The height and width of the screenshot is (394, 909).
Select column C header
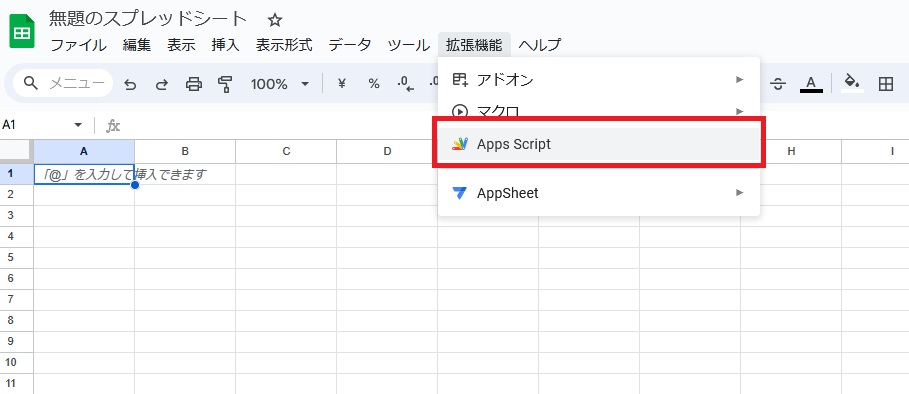(286, 151)
